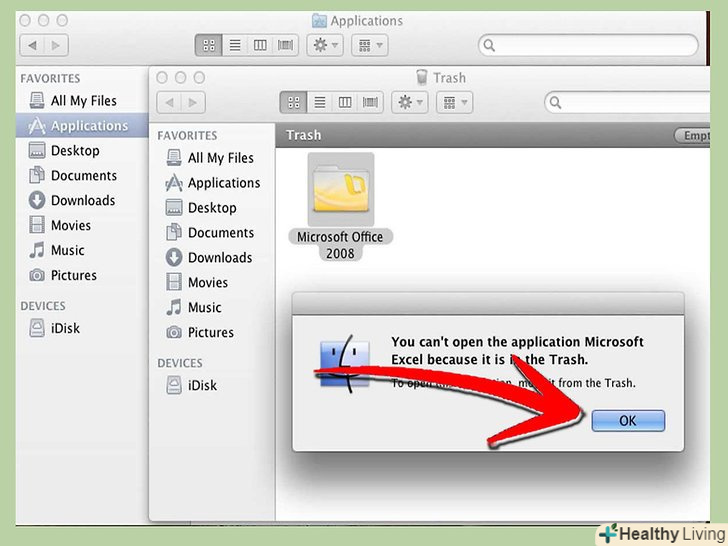Select Applications in Applications window sidebar
728x546 pixels.
(82, 125)
